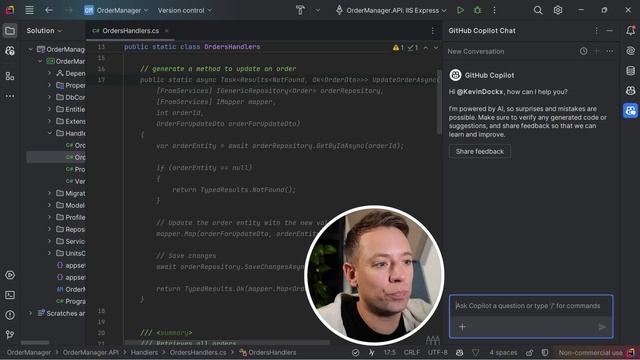Select the Program.cs file in tree

pos(71,301)
